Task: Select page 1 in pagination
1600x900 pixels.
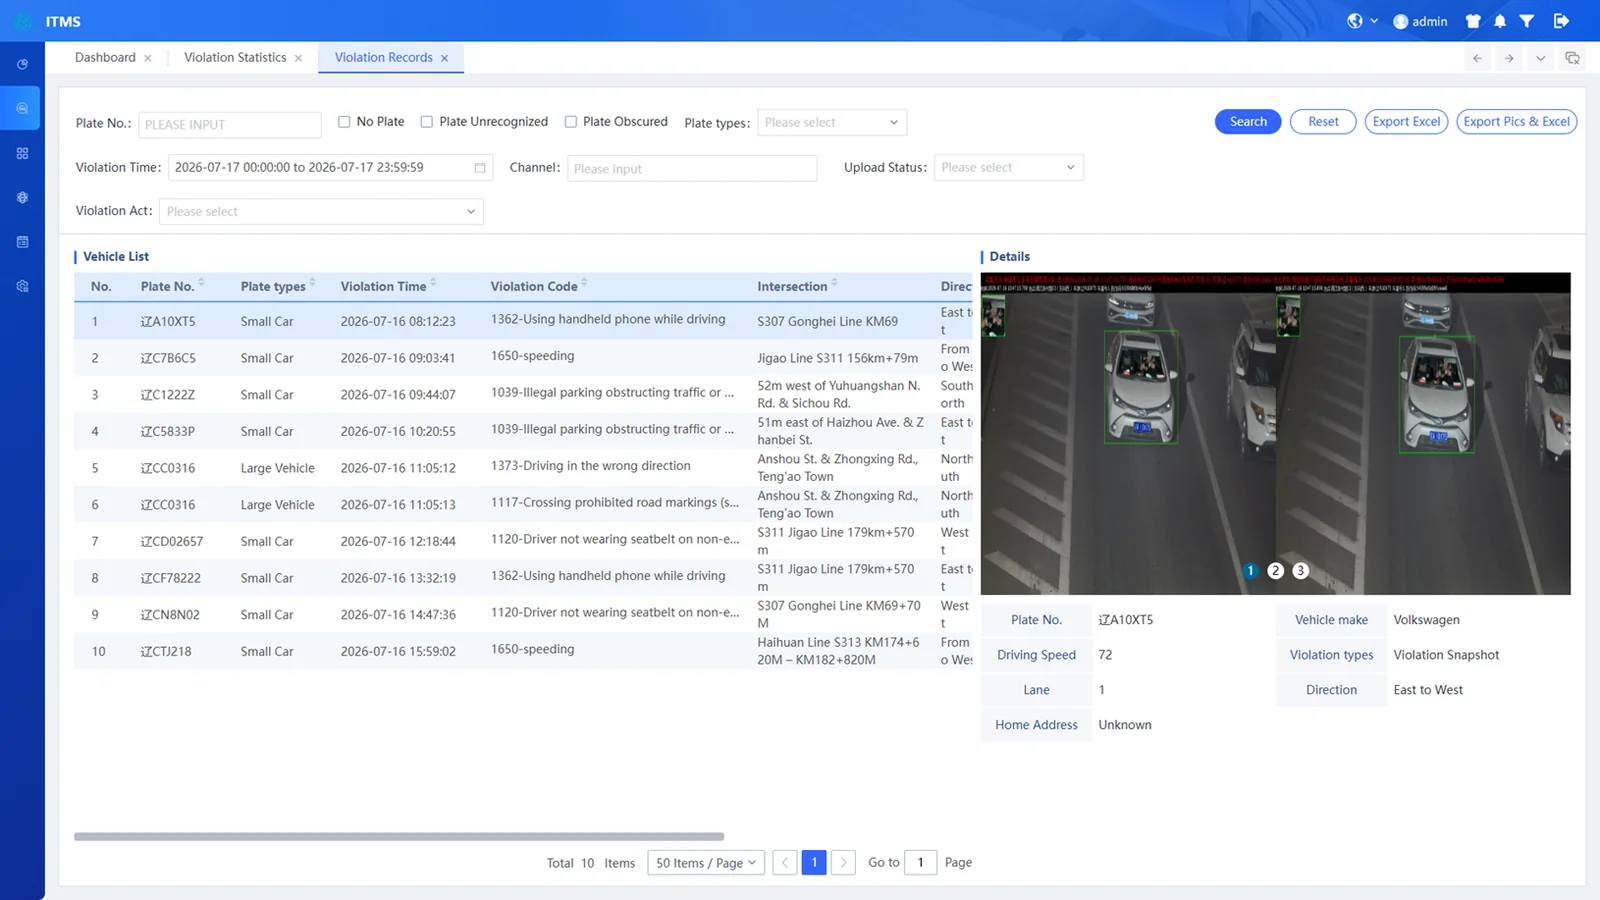Action: click(814, 863)
